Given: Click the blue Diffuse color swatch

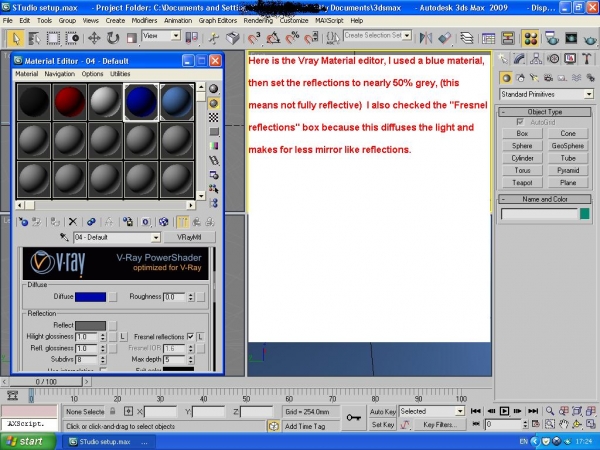Looking at the screenshot, I should click(90, 297).
